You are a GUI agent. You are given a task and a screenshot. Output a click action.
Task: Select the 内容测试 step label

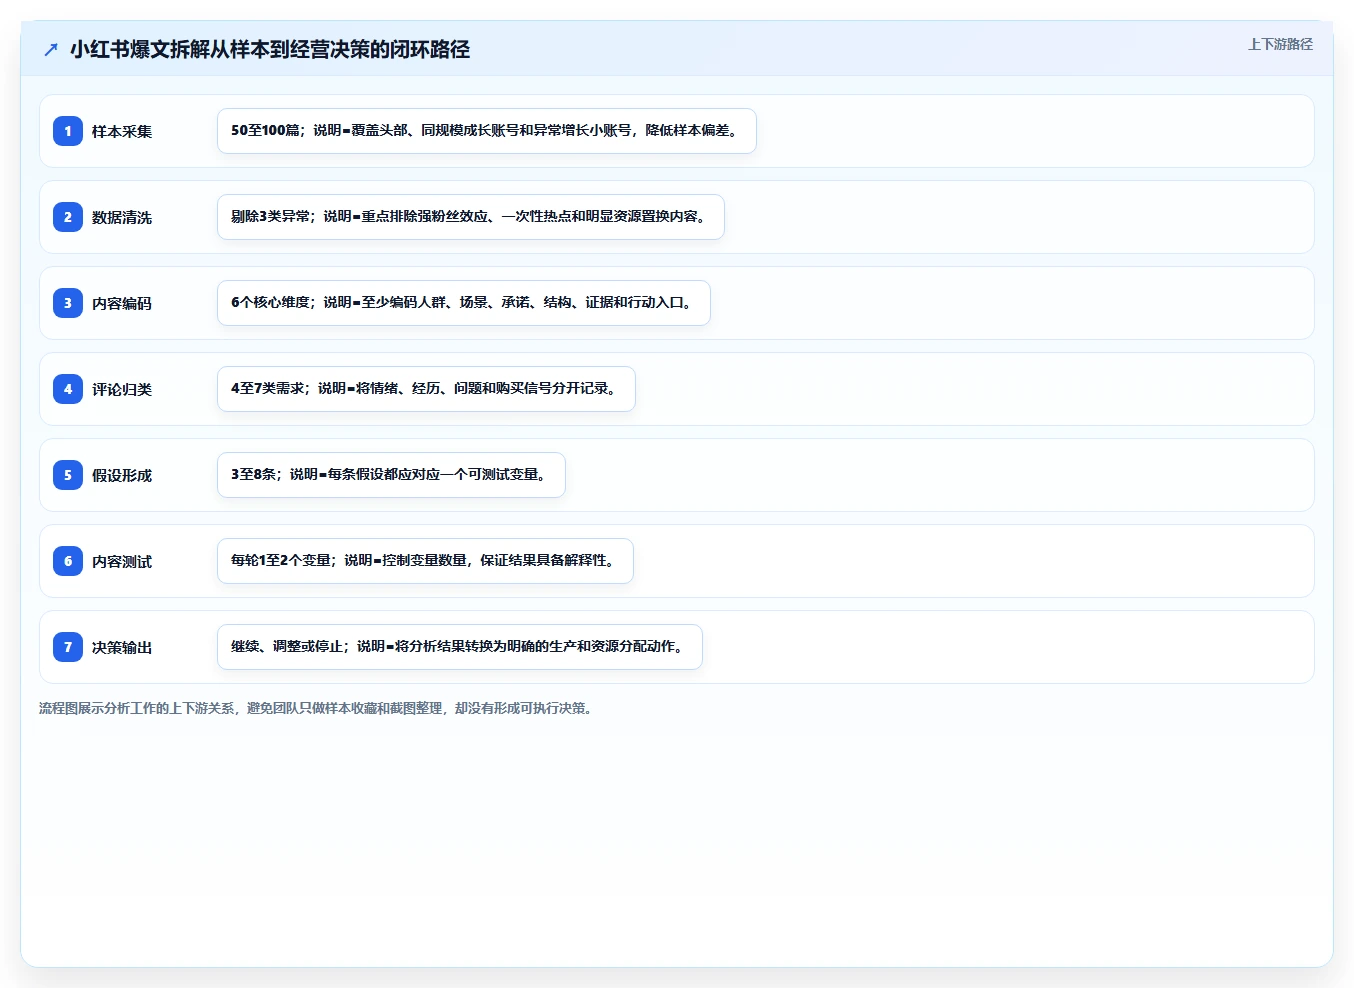(122, 561)
